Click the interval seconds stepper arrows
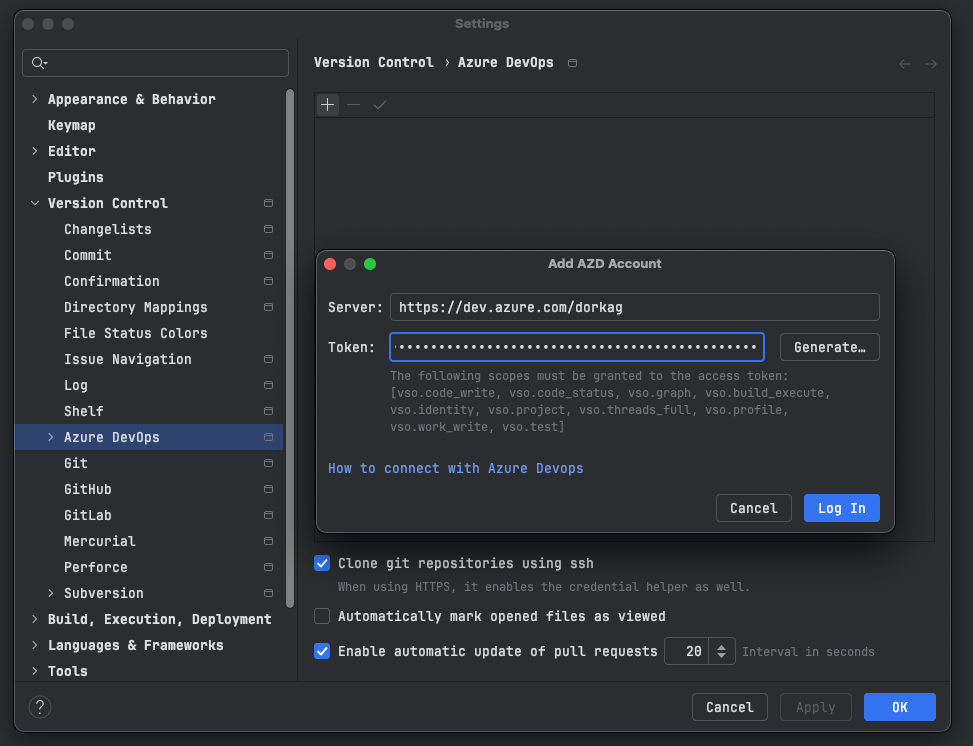Viewport: 973px width, 746px height. (722, 651)
